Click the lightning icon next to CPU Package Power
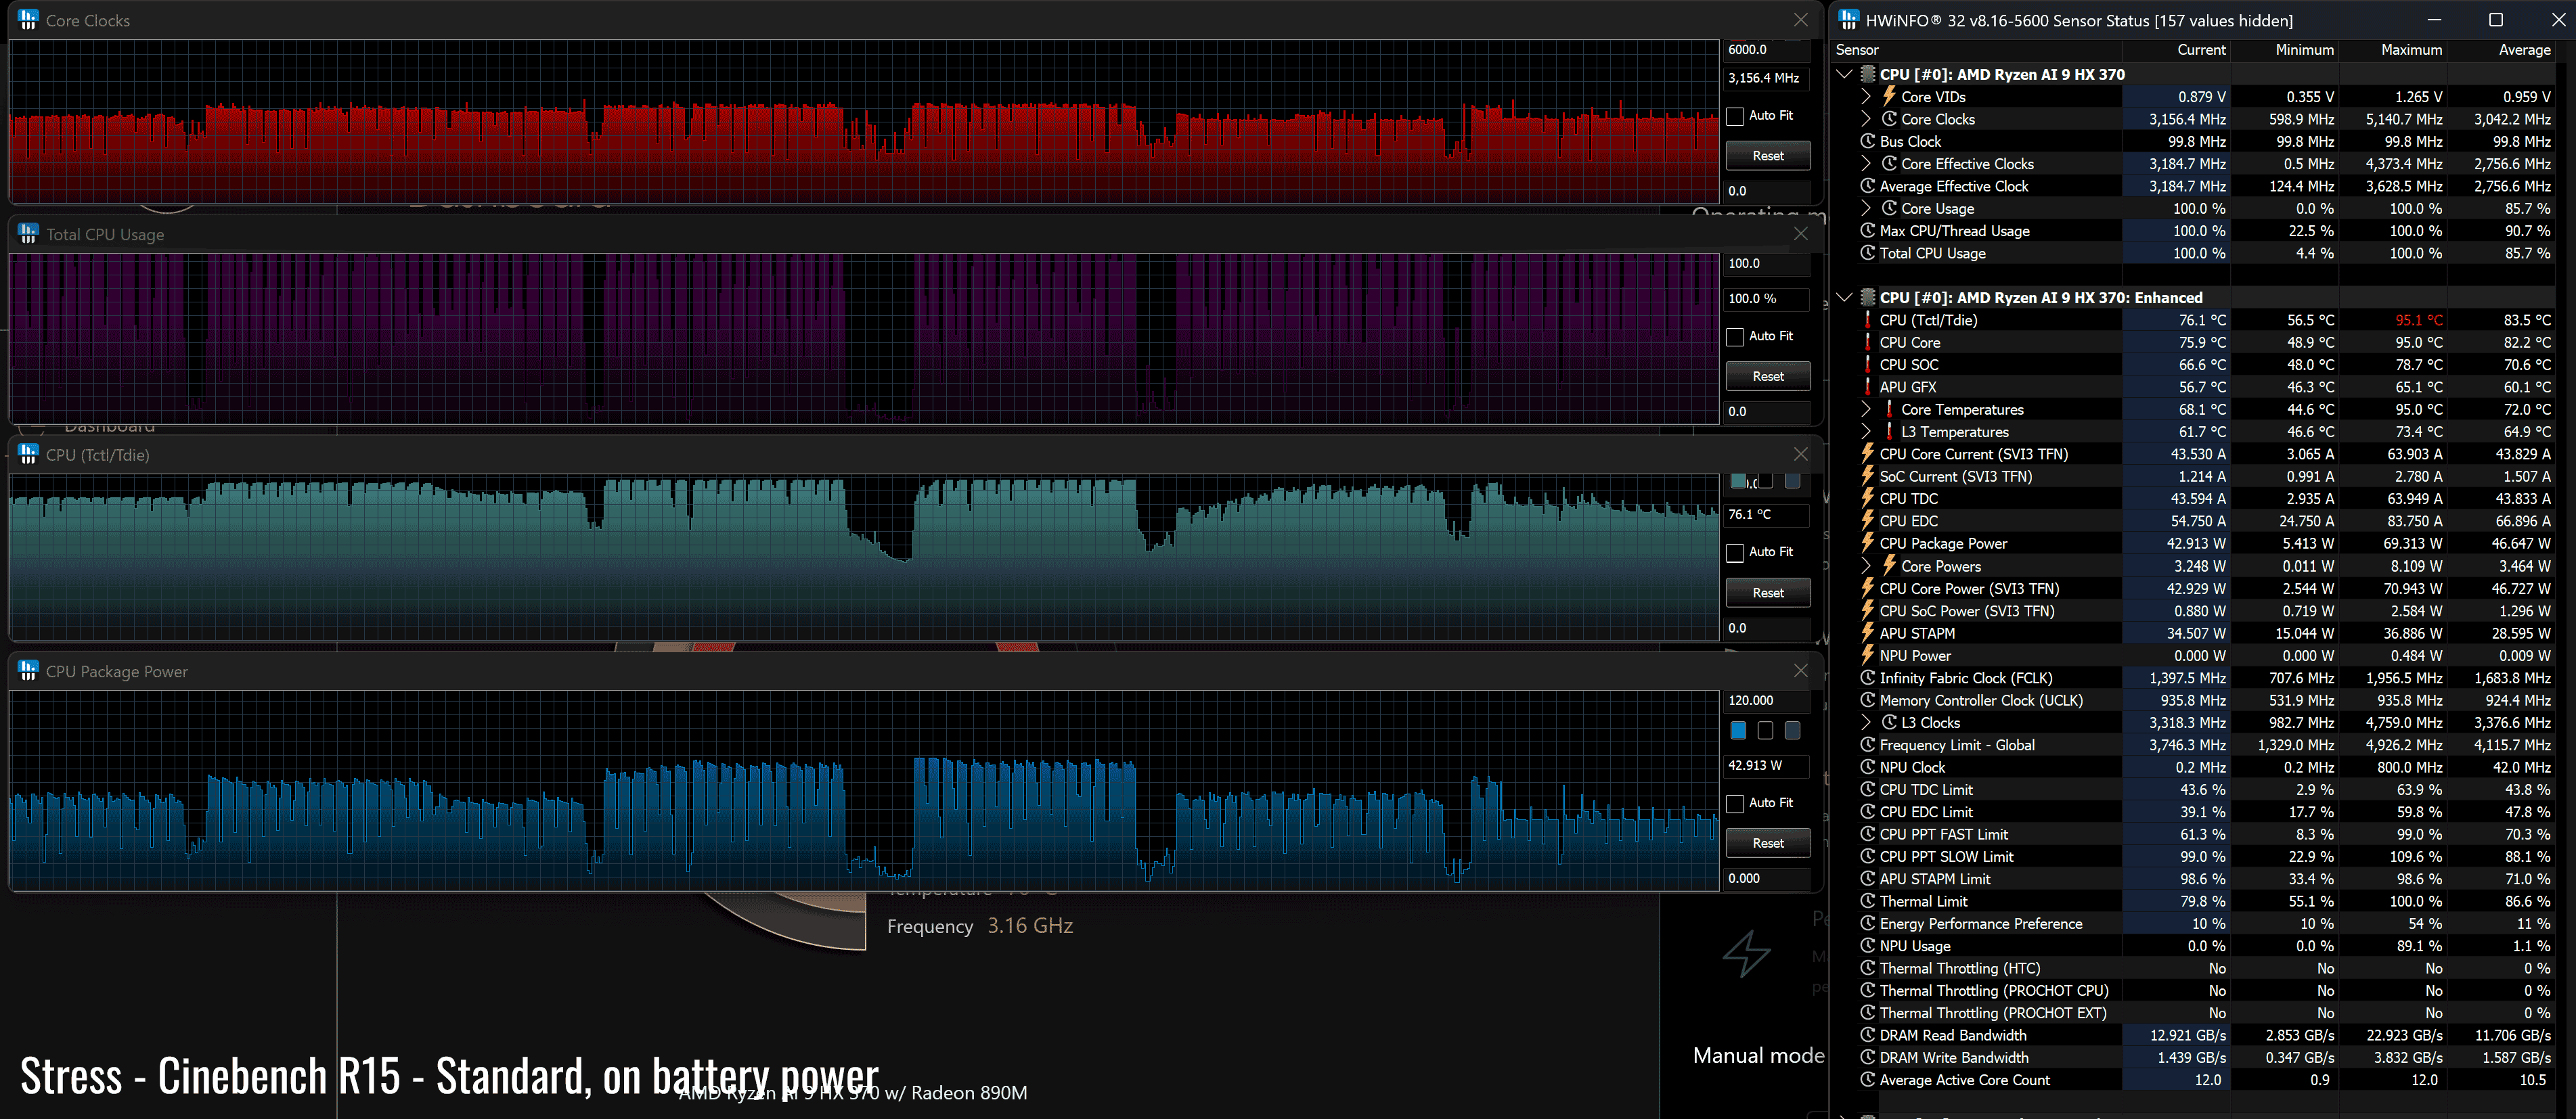Screen dimensions: 2576x1119 (1867, 543)
